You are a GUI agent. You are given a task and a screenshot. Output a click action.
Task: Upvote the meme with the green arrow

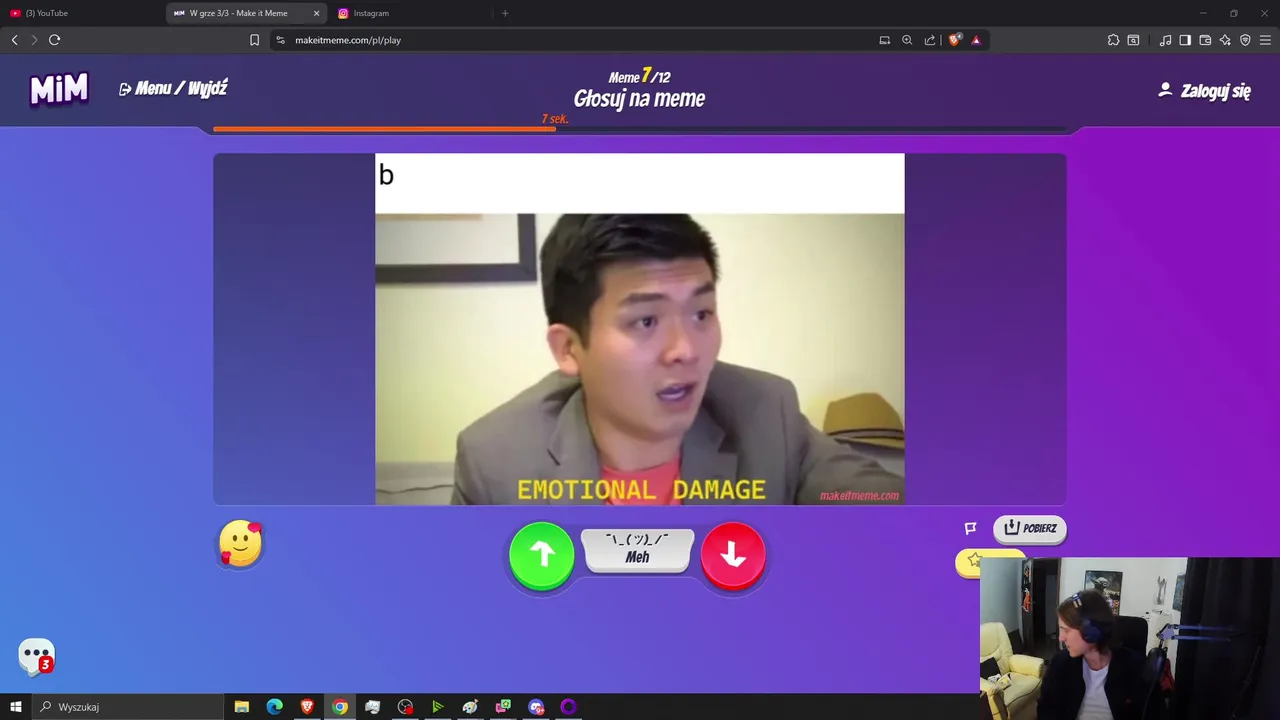(x=541, y=555)
